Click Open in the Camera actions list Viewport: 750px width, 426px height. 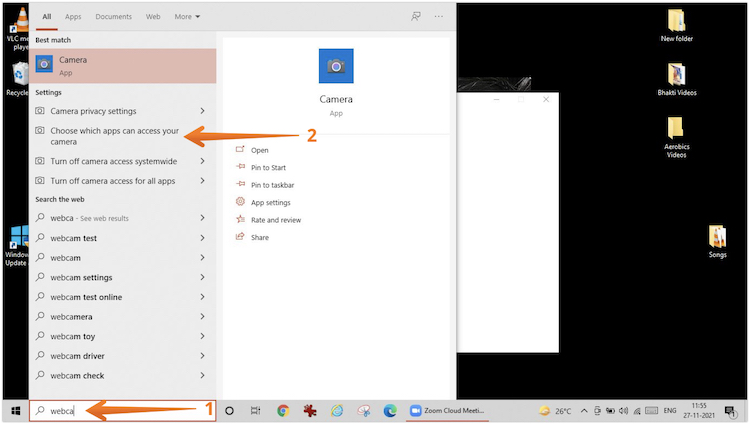coord(260,150)
